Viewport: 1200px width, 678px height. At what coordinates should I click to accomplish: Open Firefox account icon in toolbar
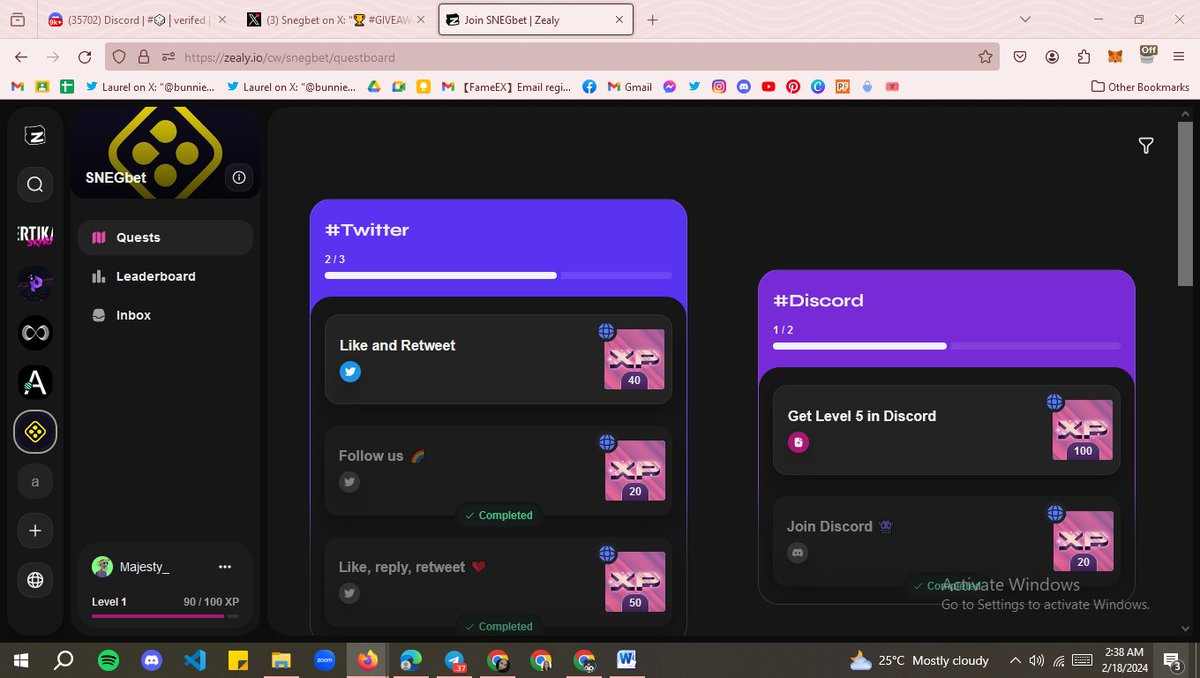(1052, 57)
